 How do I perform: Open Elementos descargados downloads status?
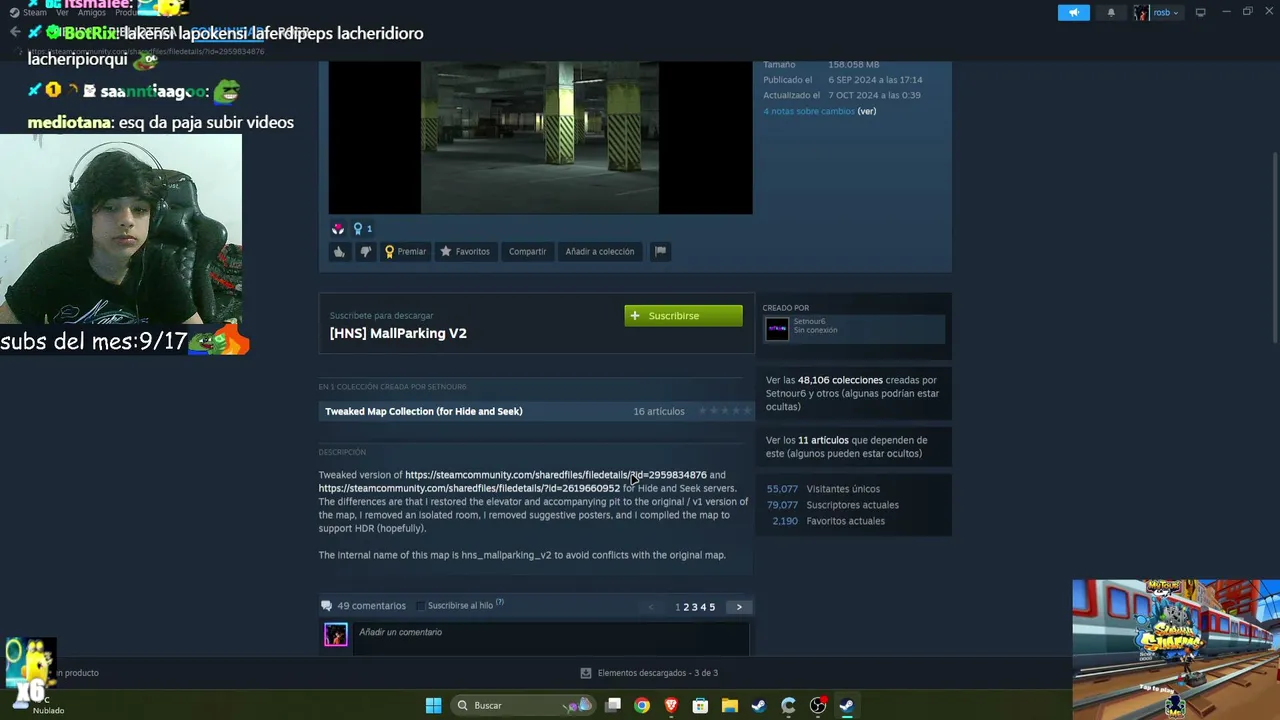(649, 673)
